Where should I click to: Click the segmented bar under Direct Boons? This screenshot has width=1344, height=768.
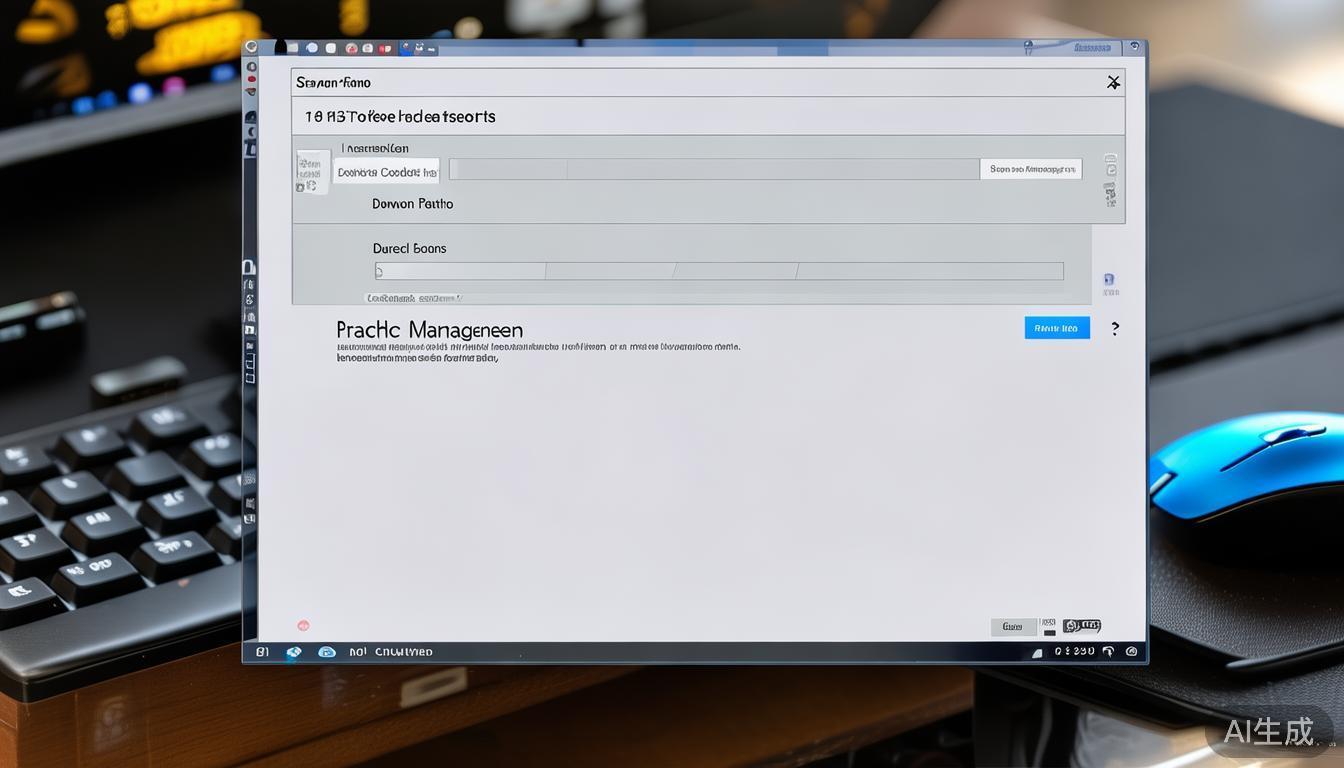point(718,271)
